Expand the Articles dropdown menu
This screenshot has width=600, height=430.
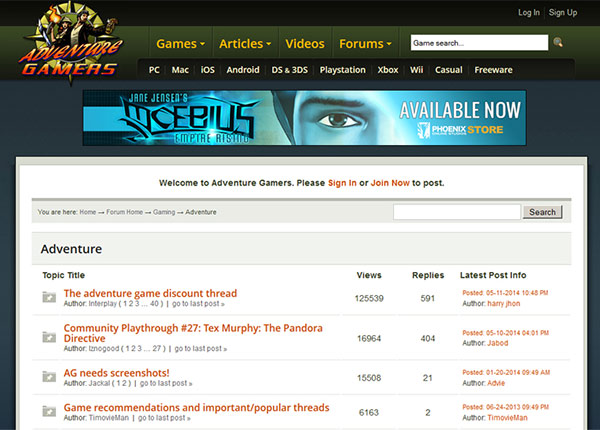(245, 44)
